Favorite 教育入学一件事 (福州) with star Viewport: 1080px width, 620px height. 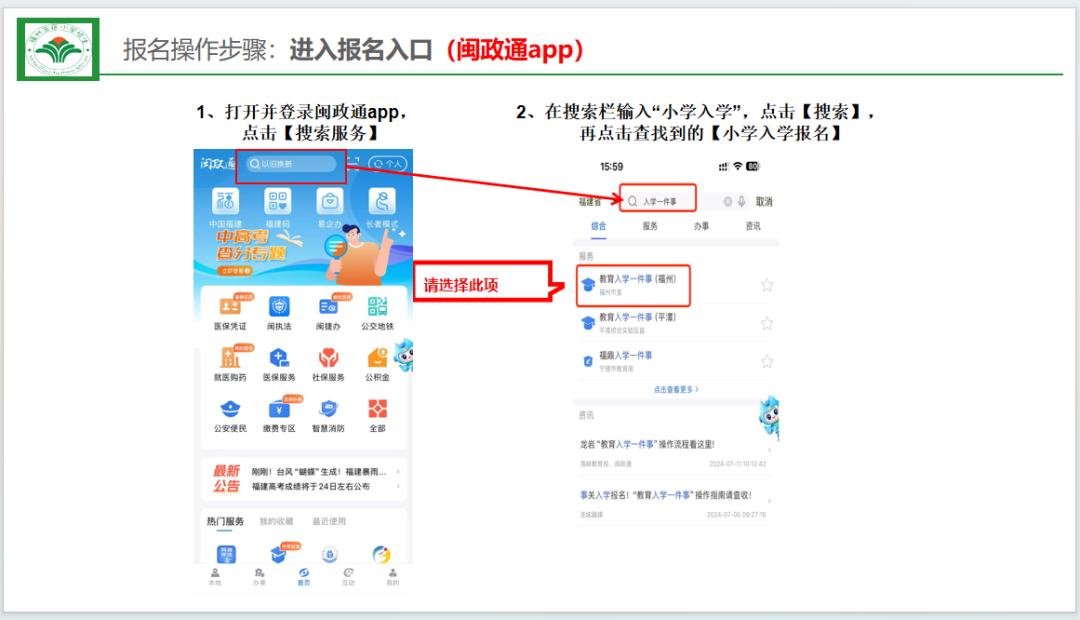(x=767, y=285)
